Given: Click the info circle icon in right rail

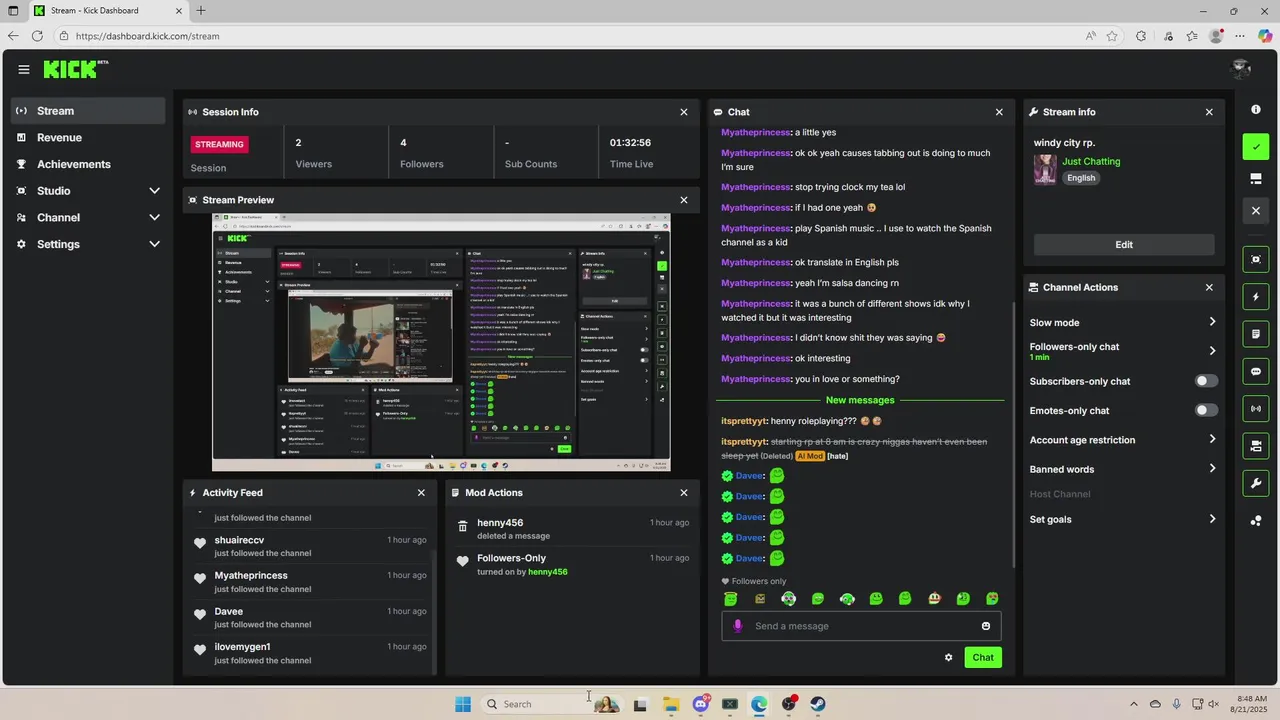Looking at the screenshot, I should click(1256, 109).
